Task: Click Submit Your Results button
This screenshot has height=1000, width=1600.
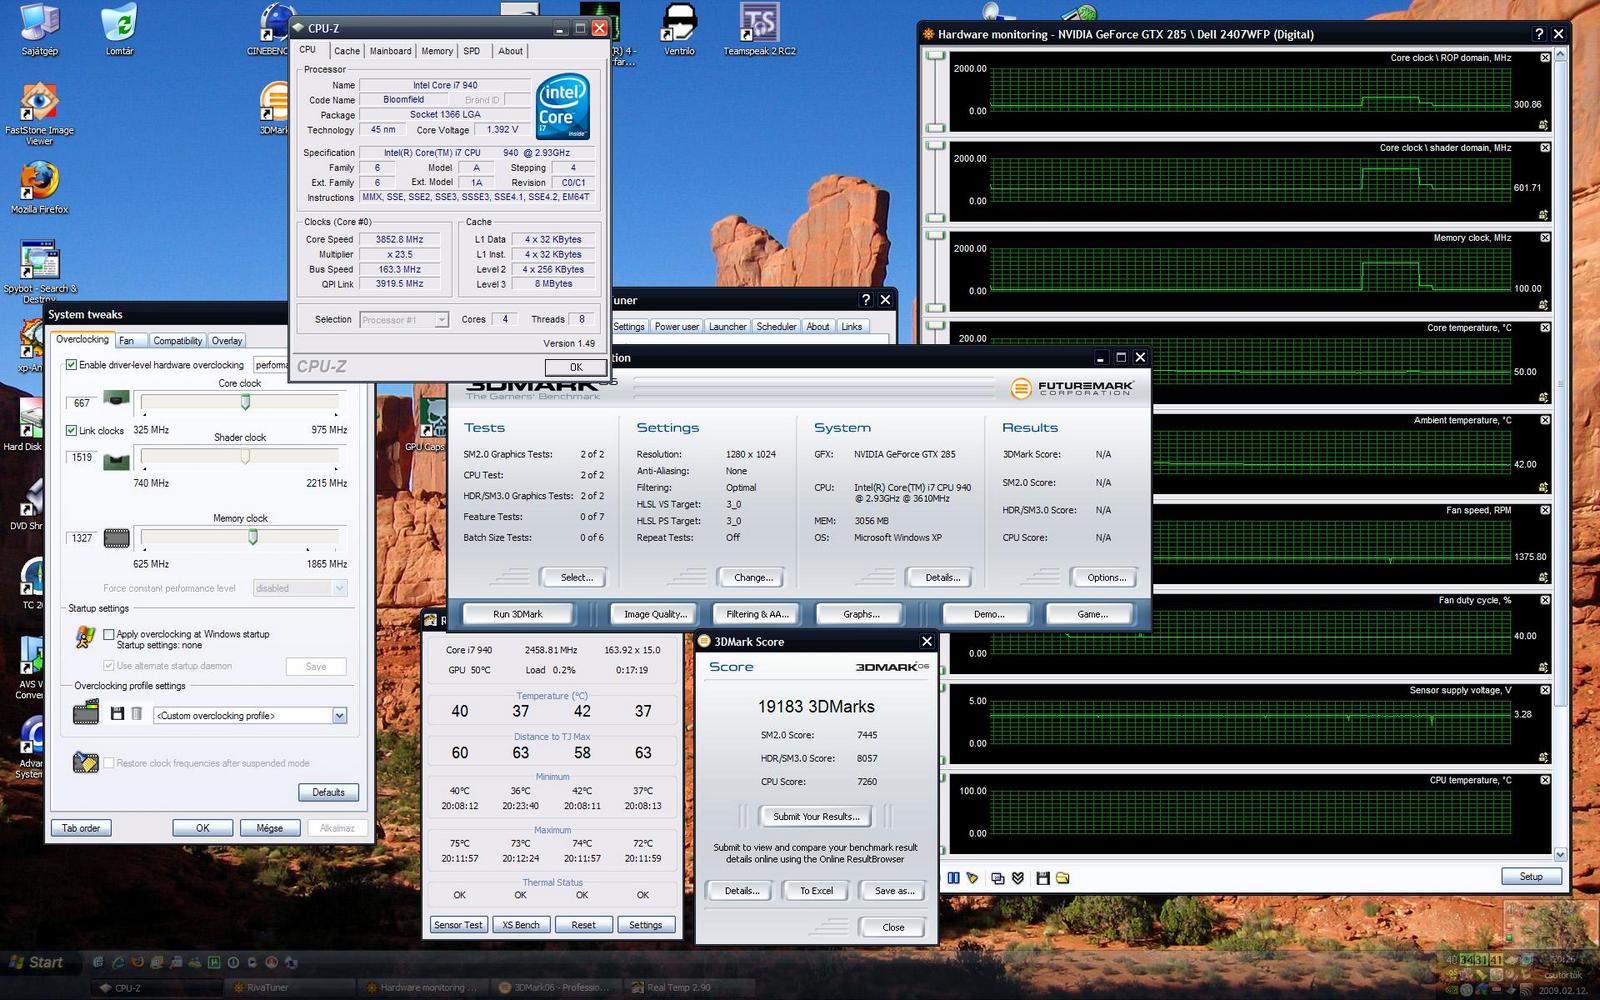Action: point(816,816)
